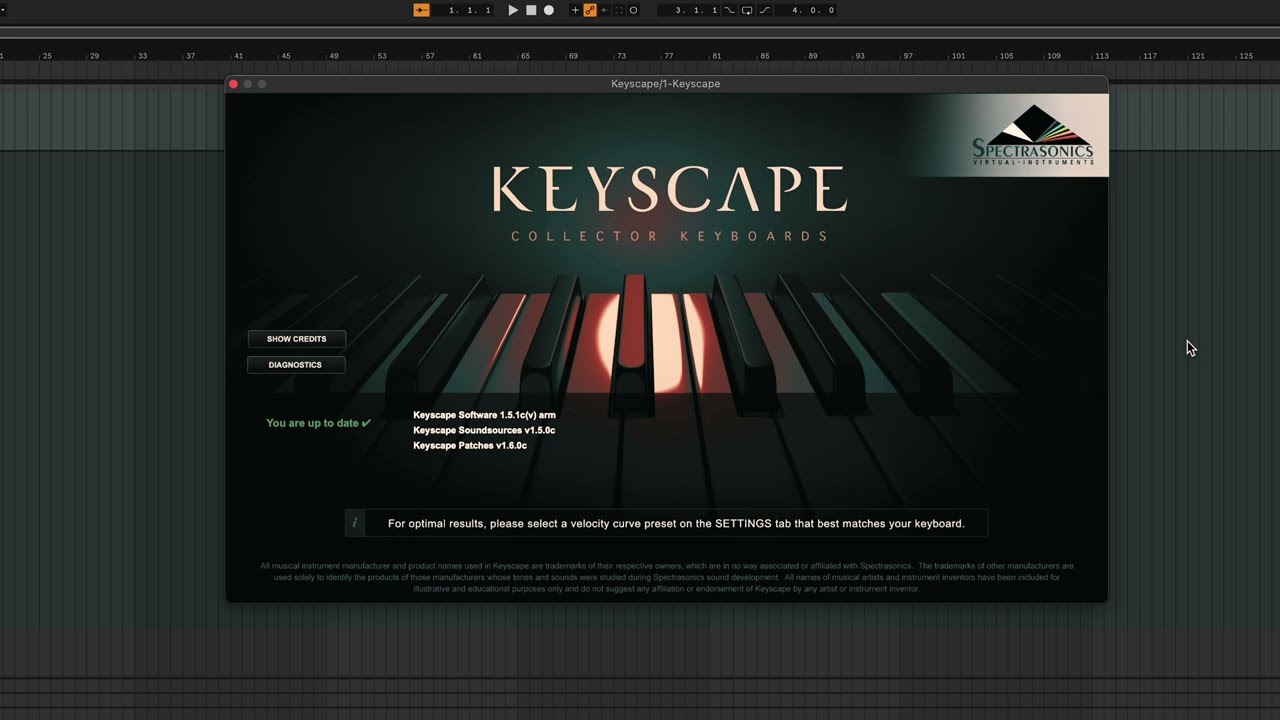Open Keyscape DIAGNOSTICS
This screenshot has height=720, width=1280.
pos(296,365)
